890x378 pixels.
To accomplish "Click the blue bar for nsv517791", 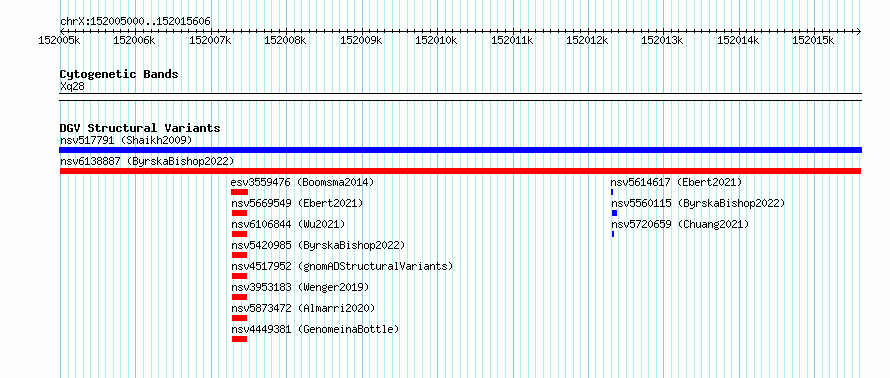I will [x=460, y=150].
